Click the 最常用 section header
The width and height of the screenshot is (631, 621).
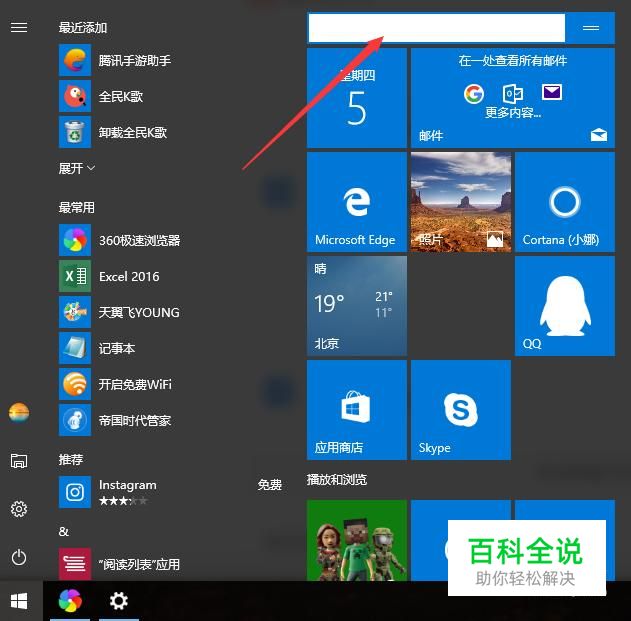click(x=76, y=207)
